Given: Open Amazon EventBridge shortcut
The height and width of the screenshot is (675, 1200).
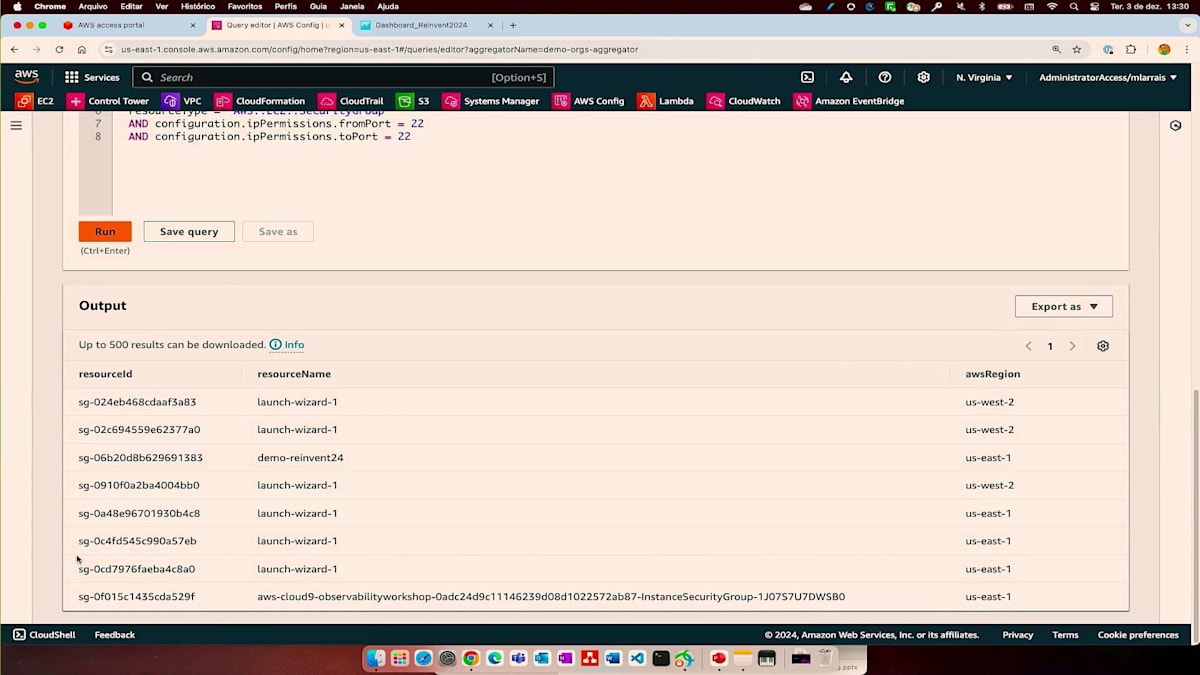Looking at the screenshot, I should pyautogui.click(x=849, y=101).
